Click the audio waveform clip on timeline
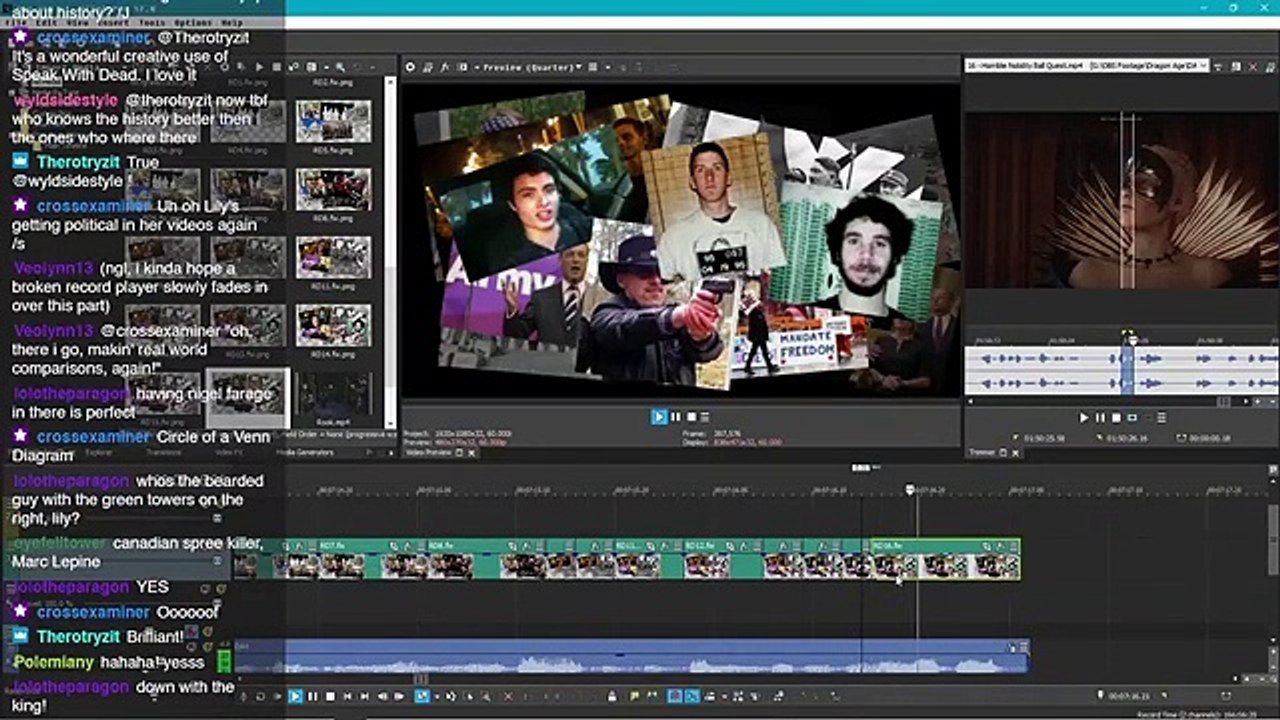This screenshot has height=720, width=1280. point(630,656)
